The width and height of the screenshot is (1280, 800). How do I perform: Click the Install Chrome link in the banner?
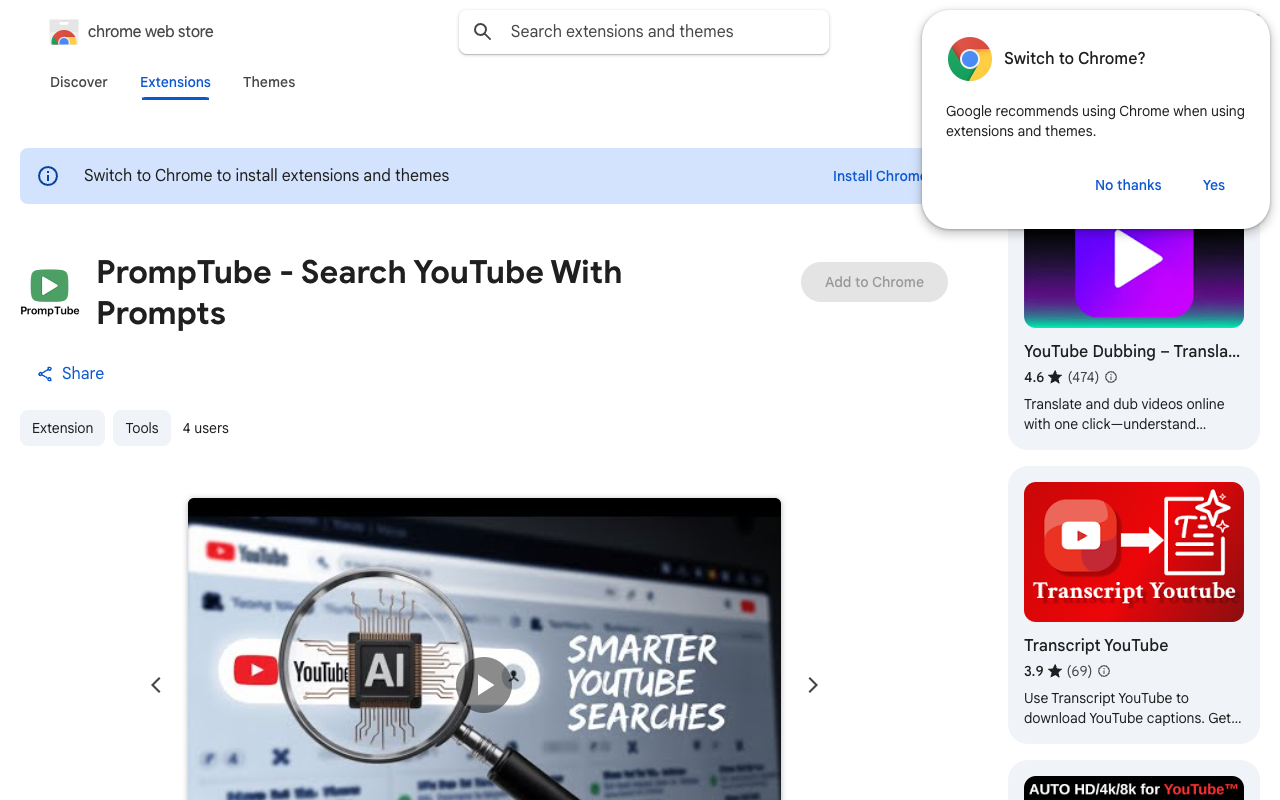click(878, 176)
